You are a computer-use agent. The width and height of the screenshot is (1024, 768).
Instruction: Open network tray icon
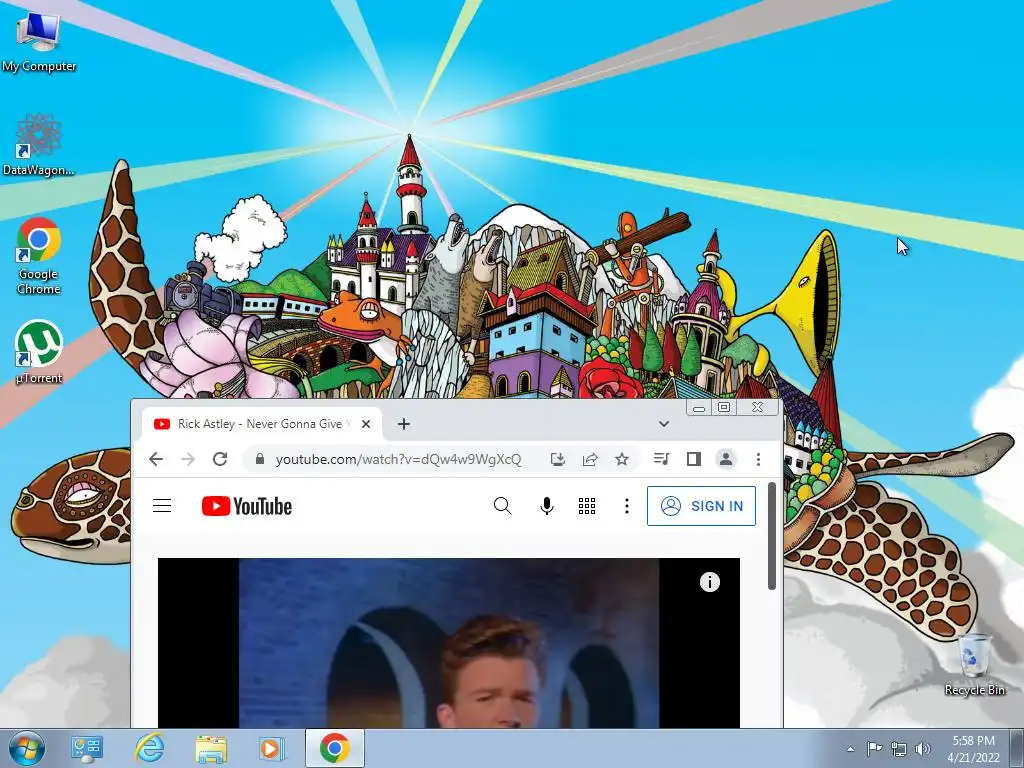coord(899,749)
